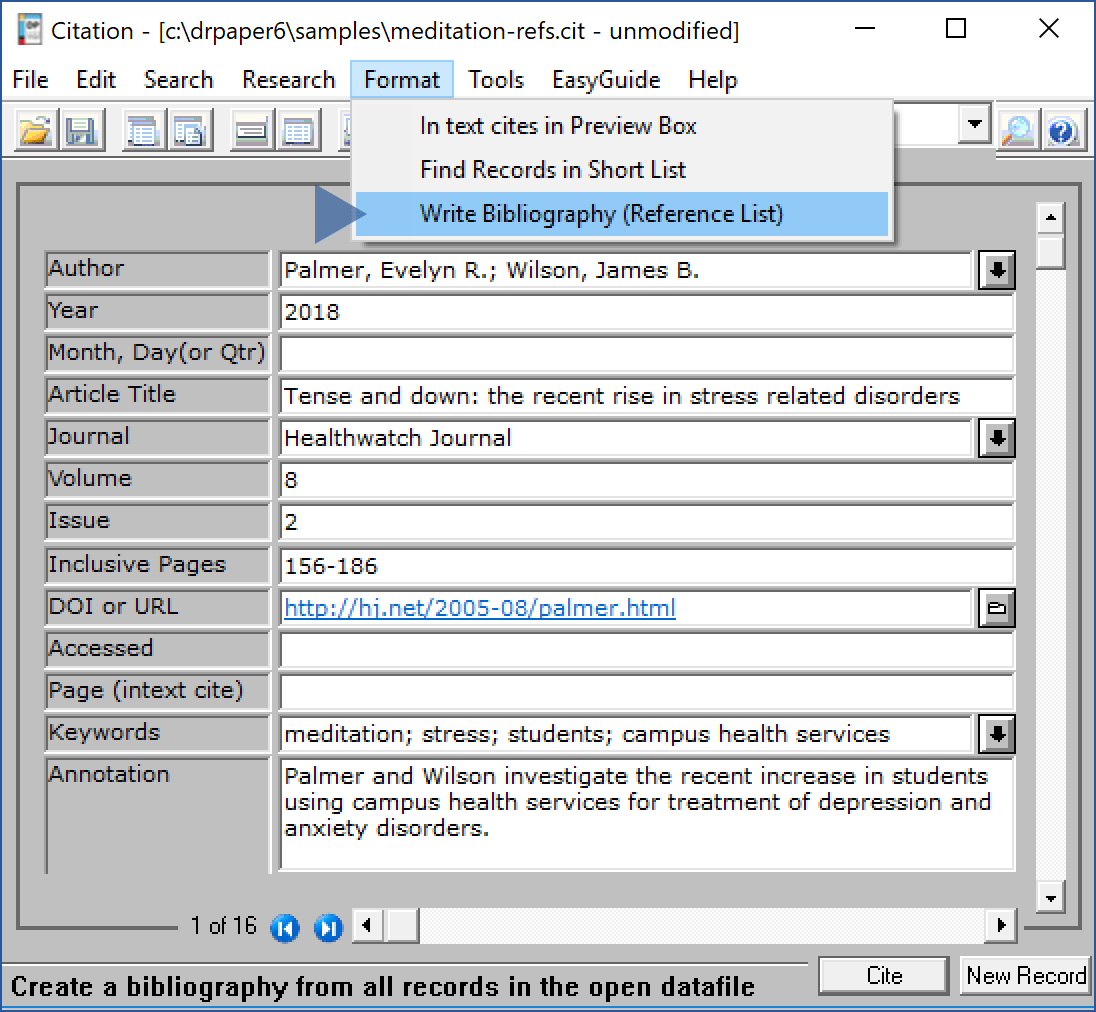Click the save floppy disk icon

(81, 131)
